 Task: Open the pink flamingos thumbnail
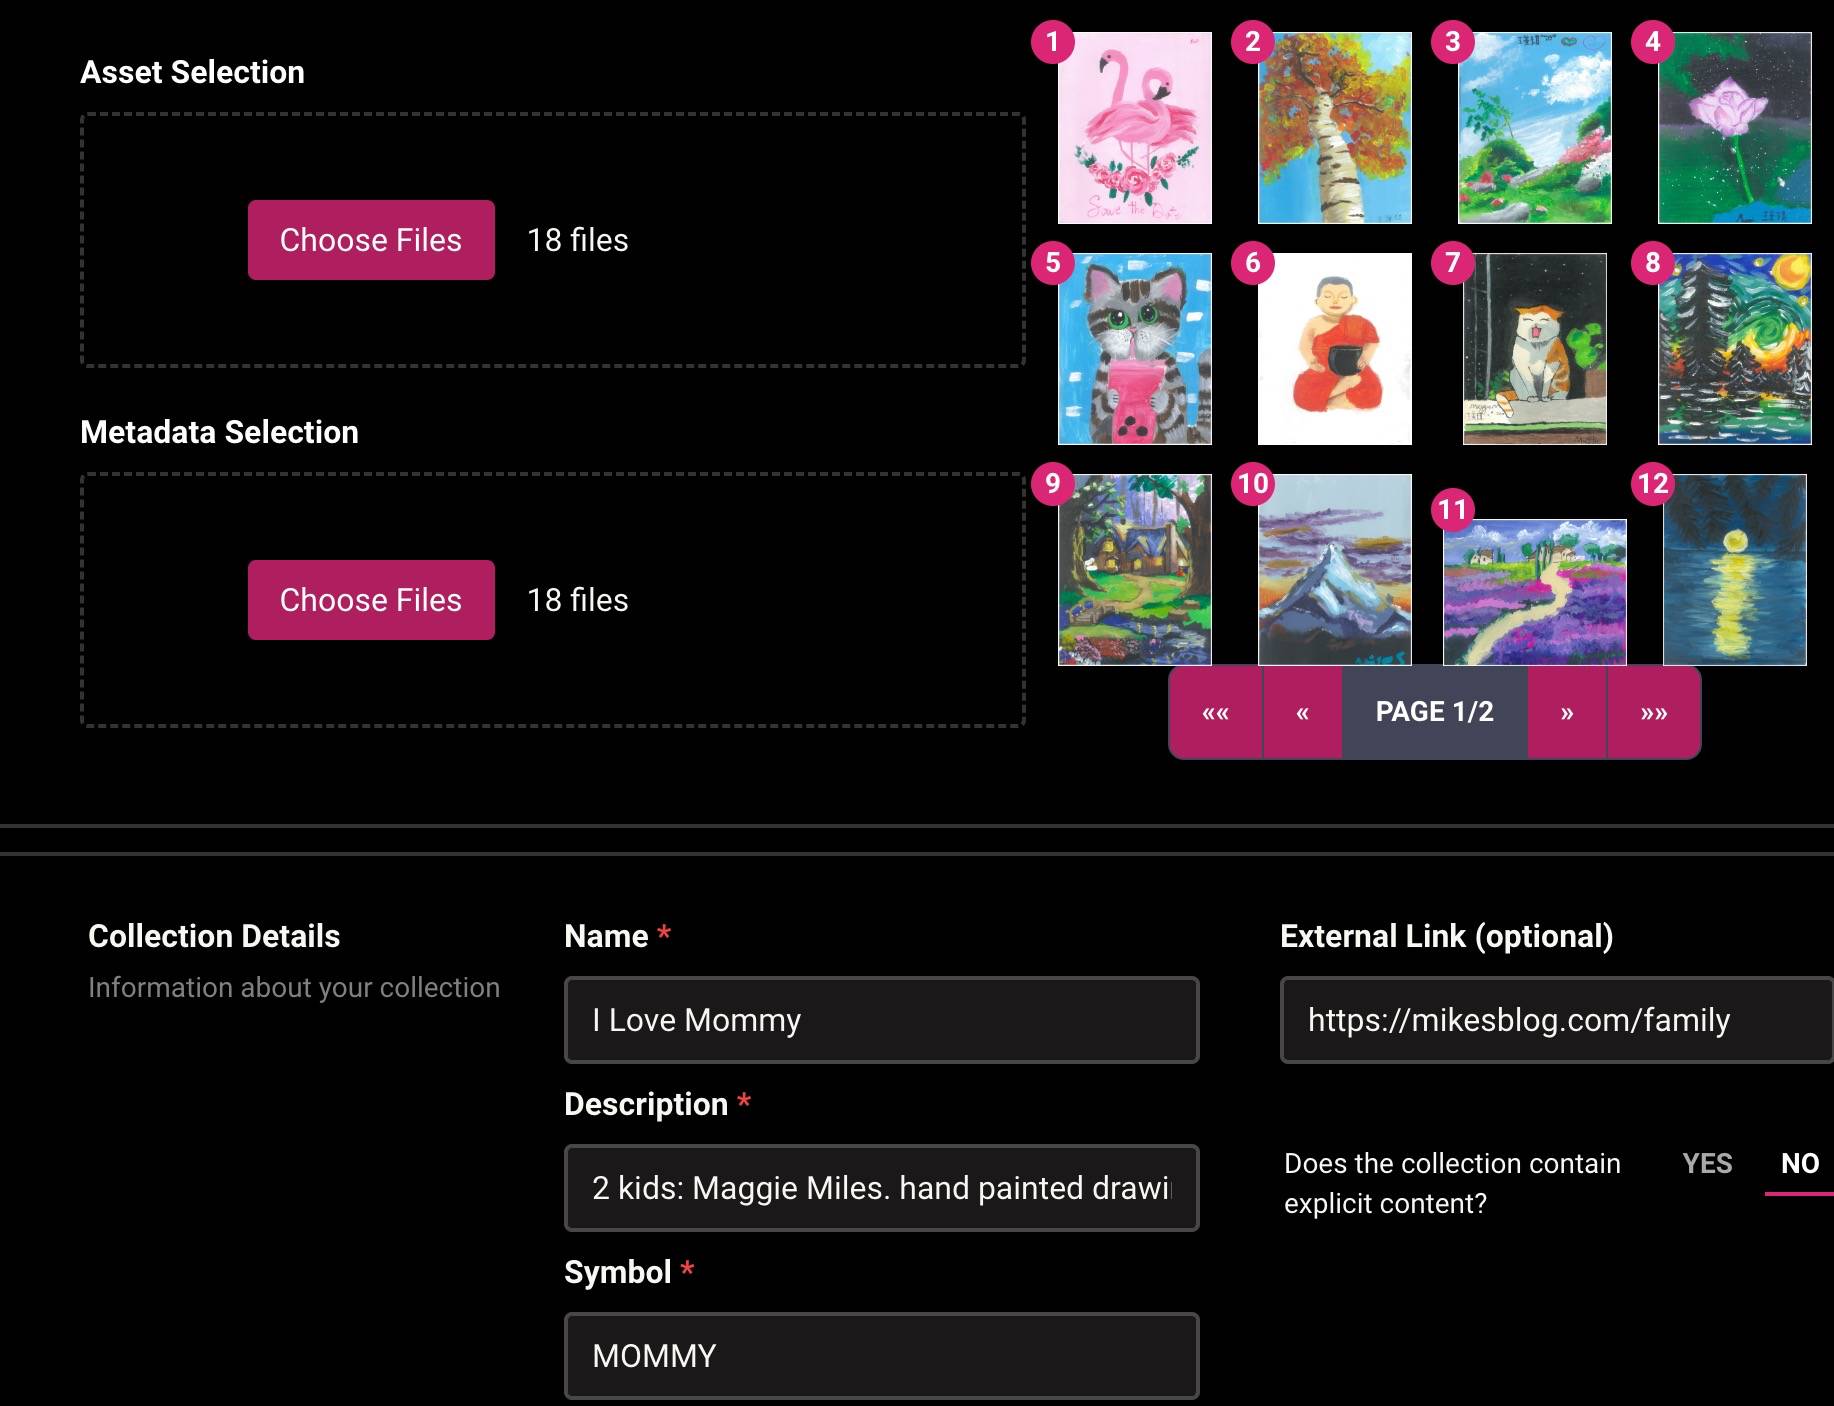[x=1134, y=128]
